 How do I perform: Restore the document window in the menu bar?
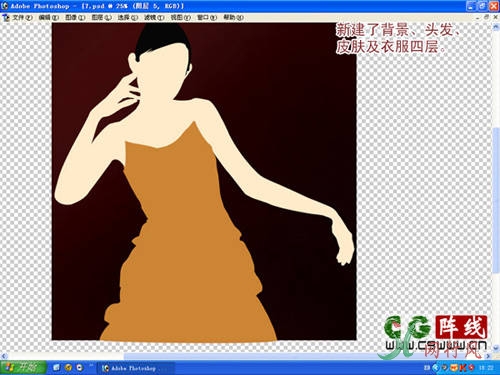click(486, 17)
